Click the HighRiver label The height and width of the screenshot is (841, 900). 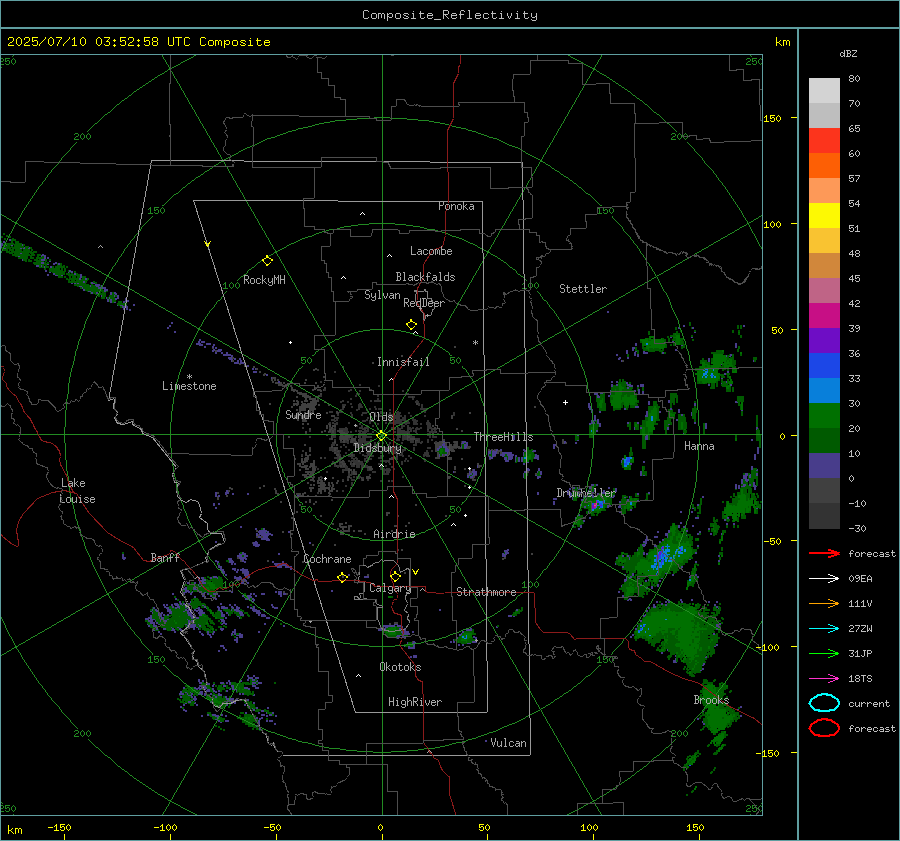click(415, 702)
